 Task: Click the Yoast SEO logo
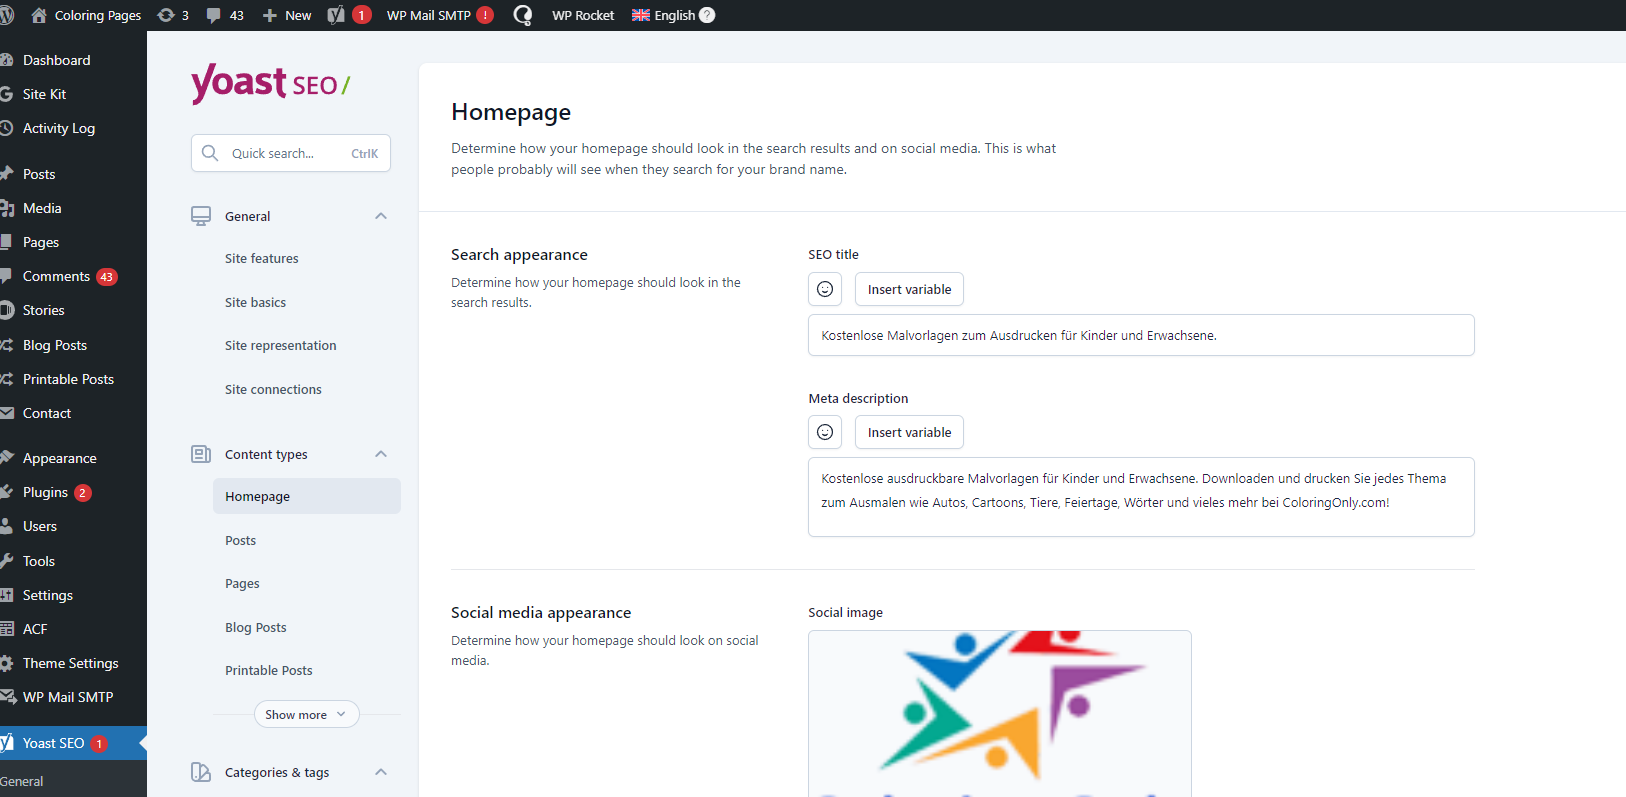tap(270, 84)
